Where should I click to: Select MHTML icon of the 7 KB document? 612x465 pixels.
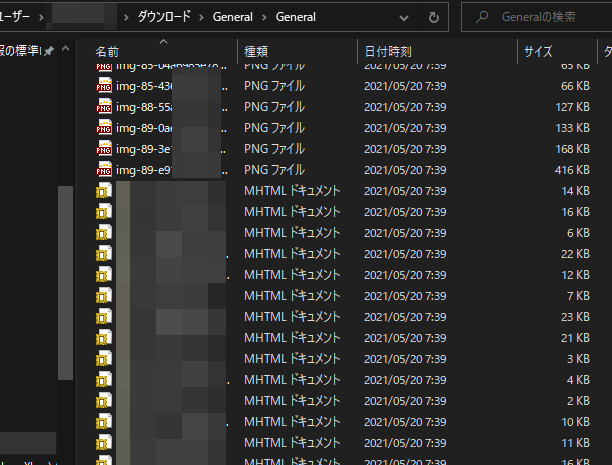(104, 296)
